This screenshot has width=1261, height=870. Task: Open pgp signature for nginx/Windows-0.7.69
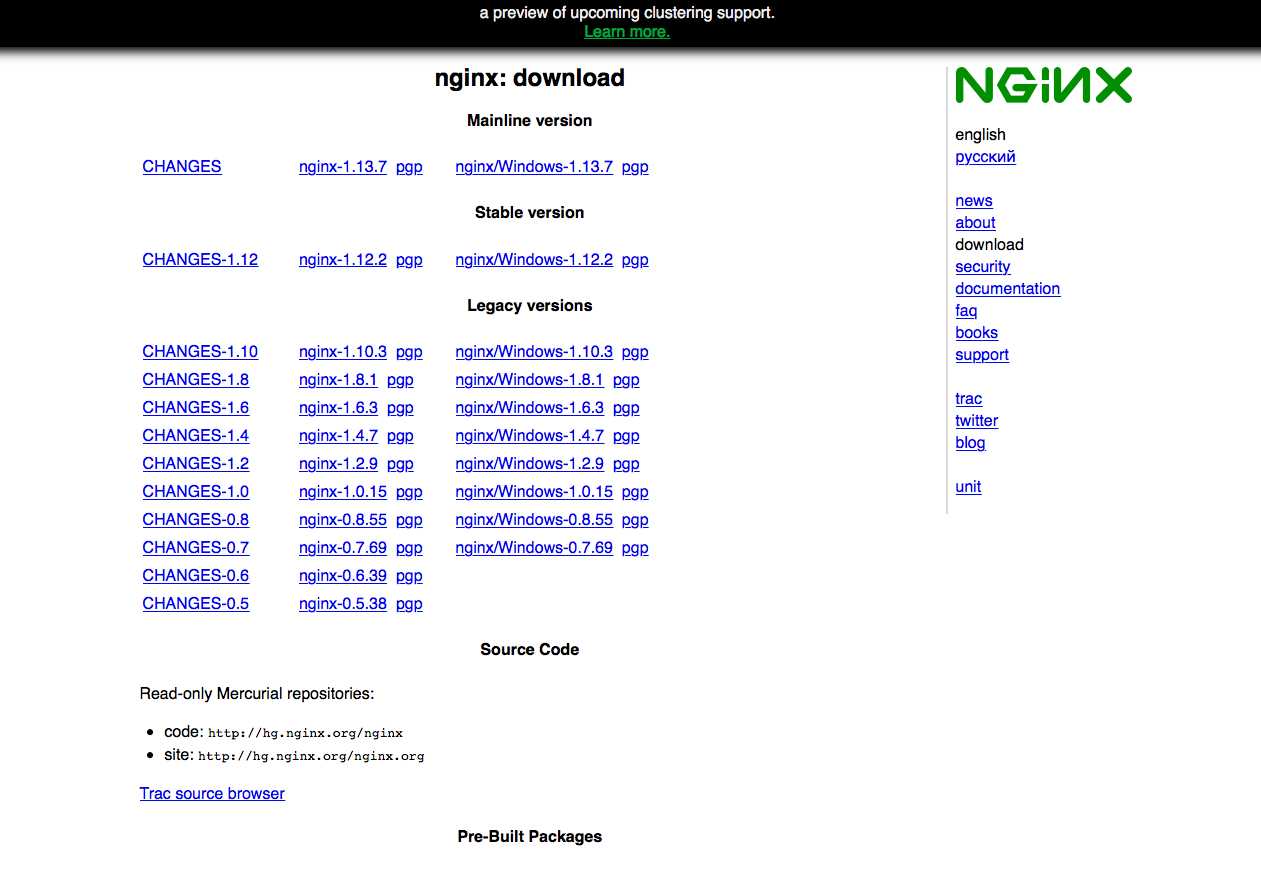point(635,548)
